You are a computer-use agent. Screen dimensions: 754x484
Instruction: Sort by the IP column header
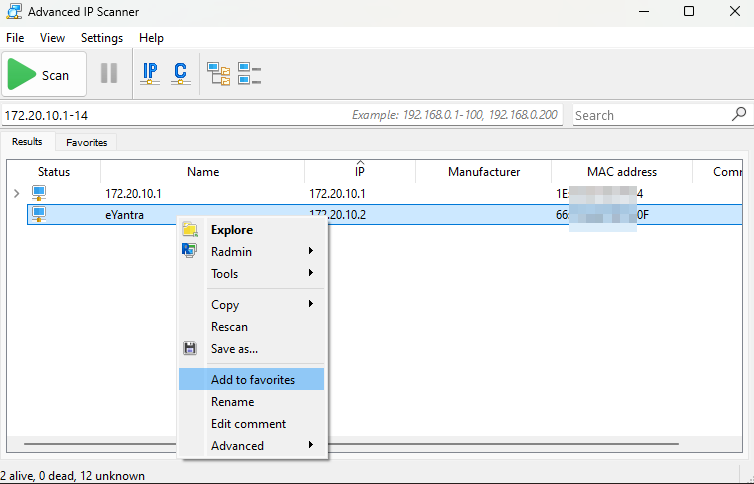[x=360, y=172]
